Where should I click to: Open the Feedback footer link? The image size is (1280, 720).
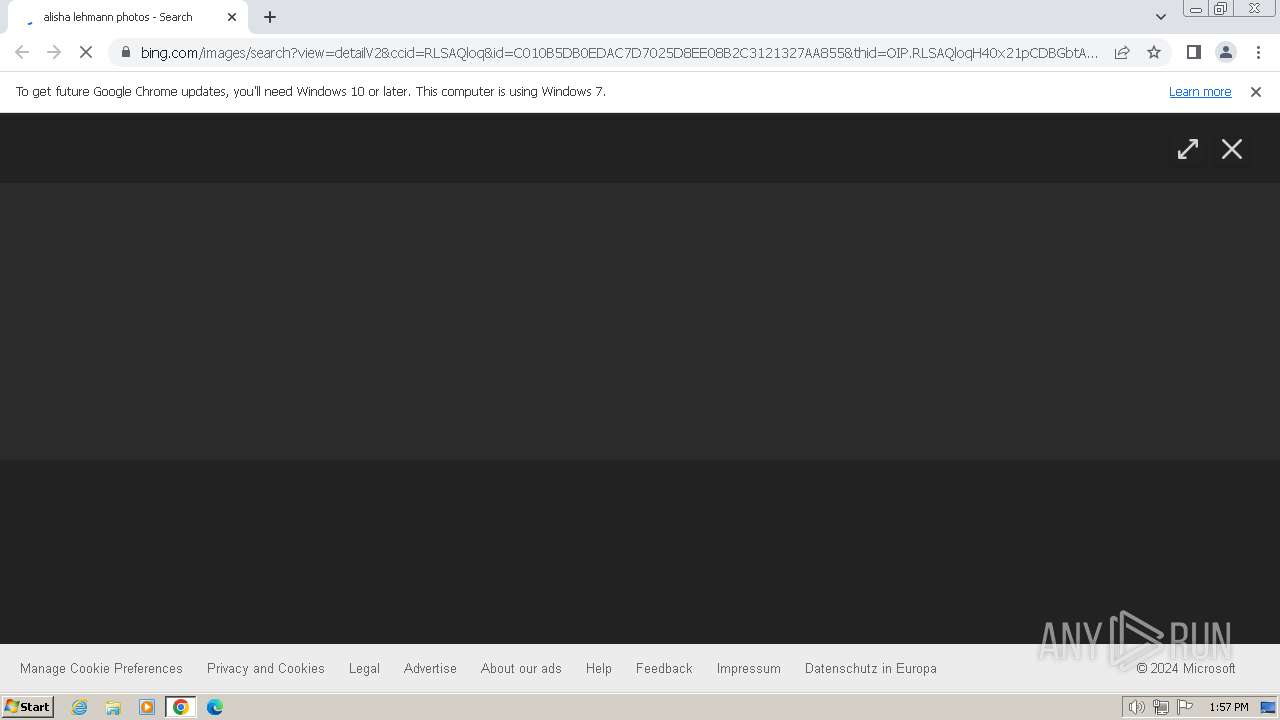point(664,668)
